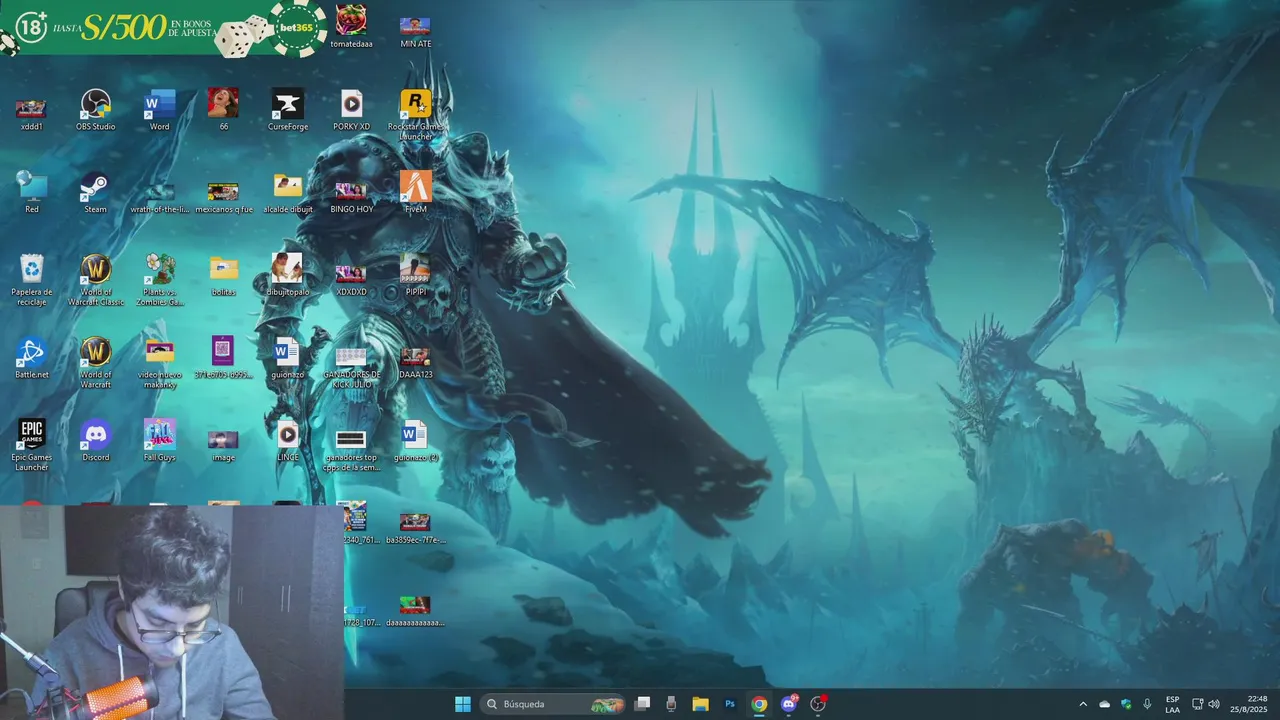Screen dimensions: 1280x720
Task: Select the World of Warcraft shortcut below Classic
Action: click(x=96, y=363)
